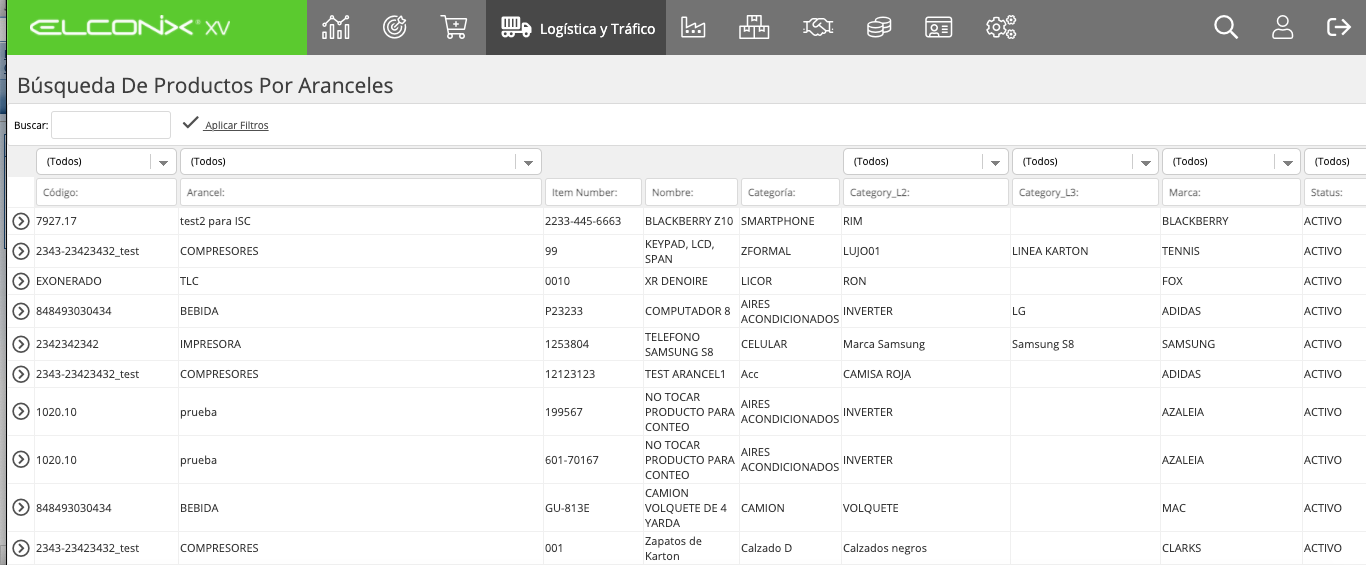Click 'LINEA KARTON' cell
The height and width of the screenshot is (565, 1366).
coord(1050,251)
